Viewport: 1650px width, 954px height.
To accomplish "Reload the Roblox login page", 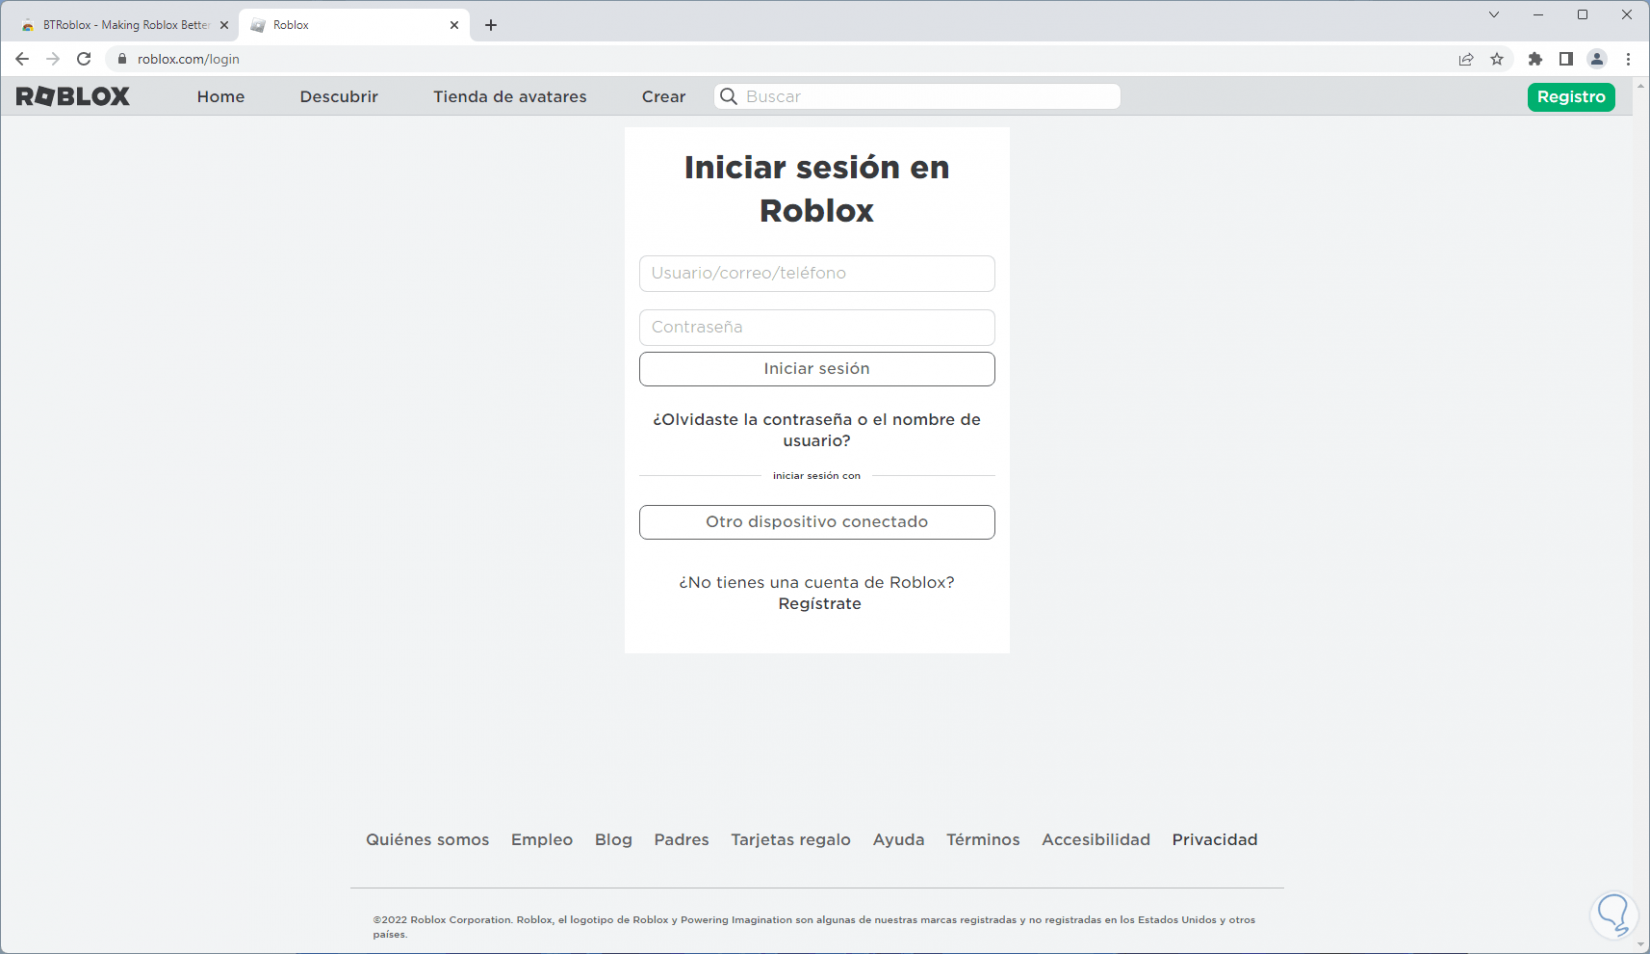I will click(x=84, y=59).
